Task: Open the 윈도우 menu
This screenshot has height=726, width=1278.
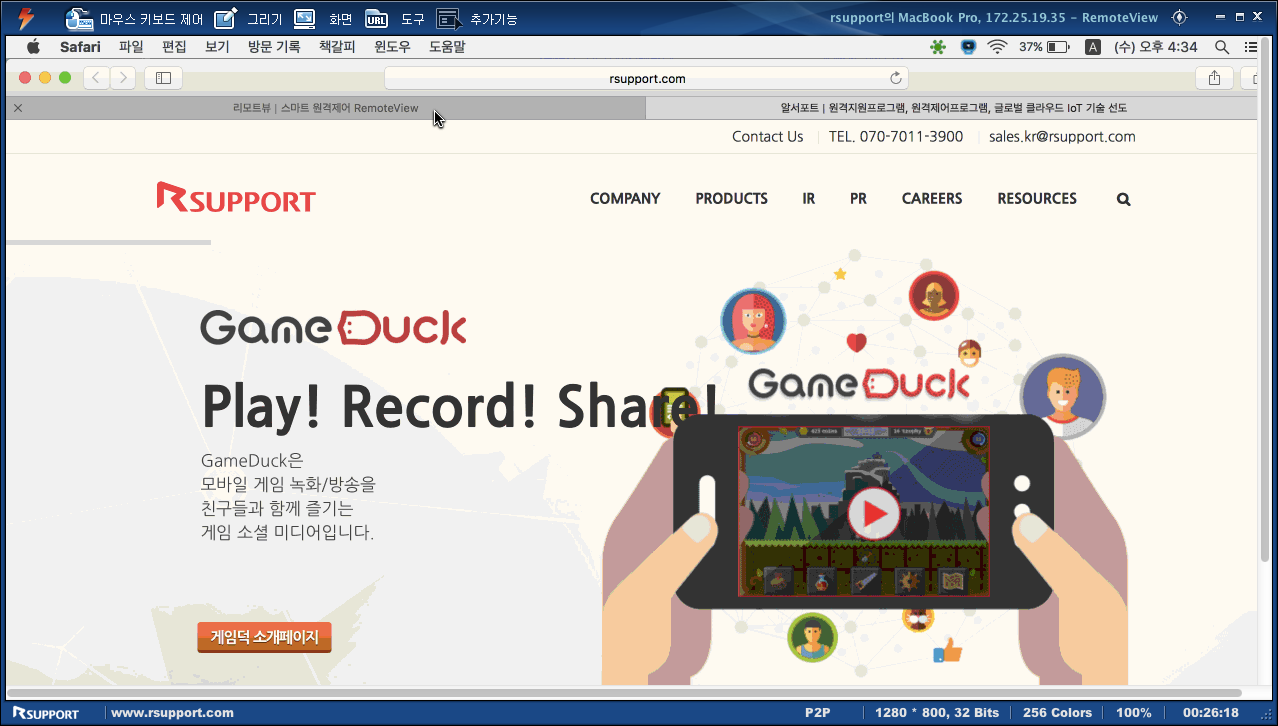Action: coord(392,47)
